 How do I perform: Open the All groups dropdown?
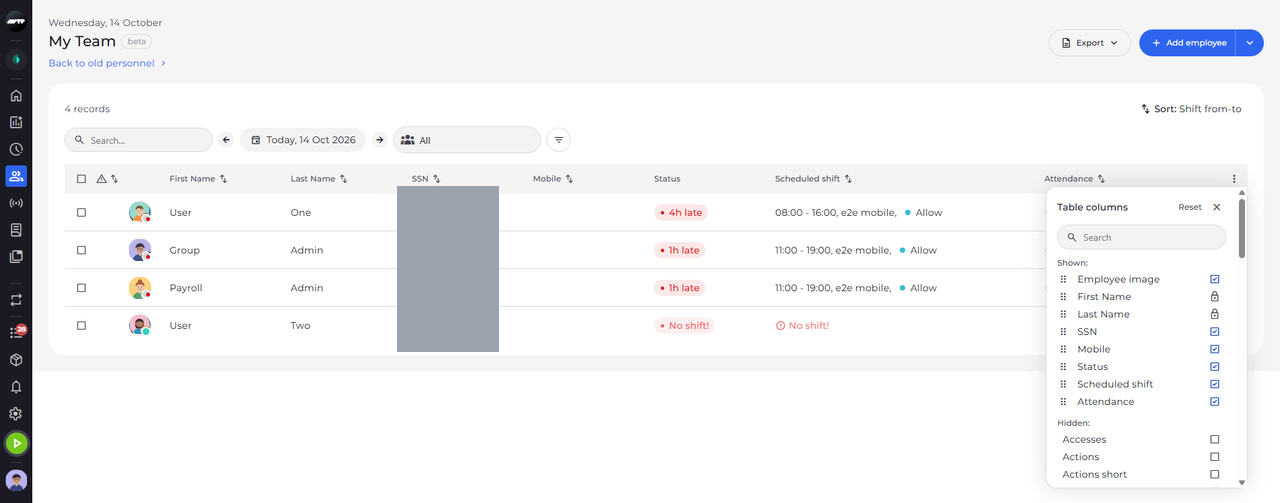(x=467, y=140)
